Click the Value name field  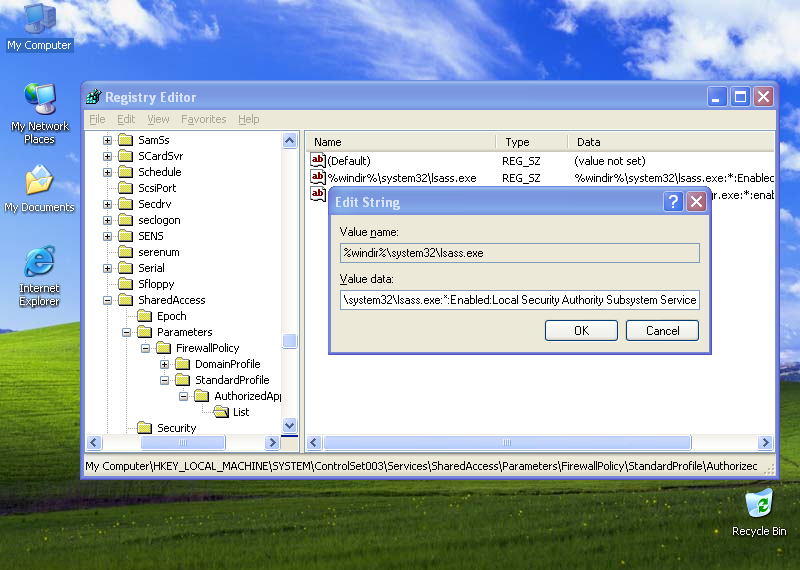point(519,253)
